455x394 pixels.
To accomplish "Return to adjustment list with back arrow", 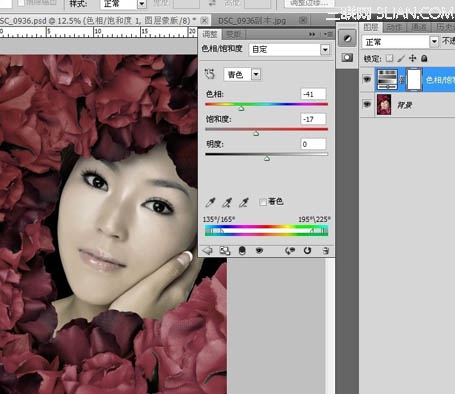I will coord(207,250).
